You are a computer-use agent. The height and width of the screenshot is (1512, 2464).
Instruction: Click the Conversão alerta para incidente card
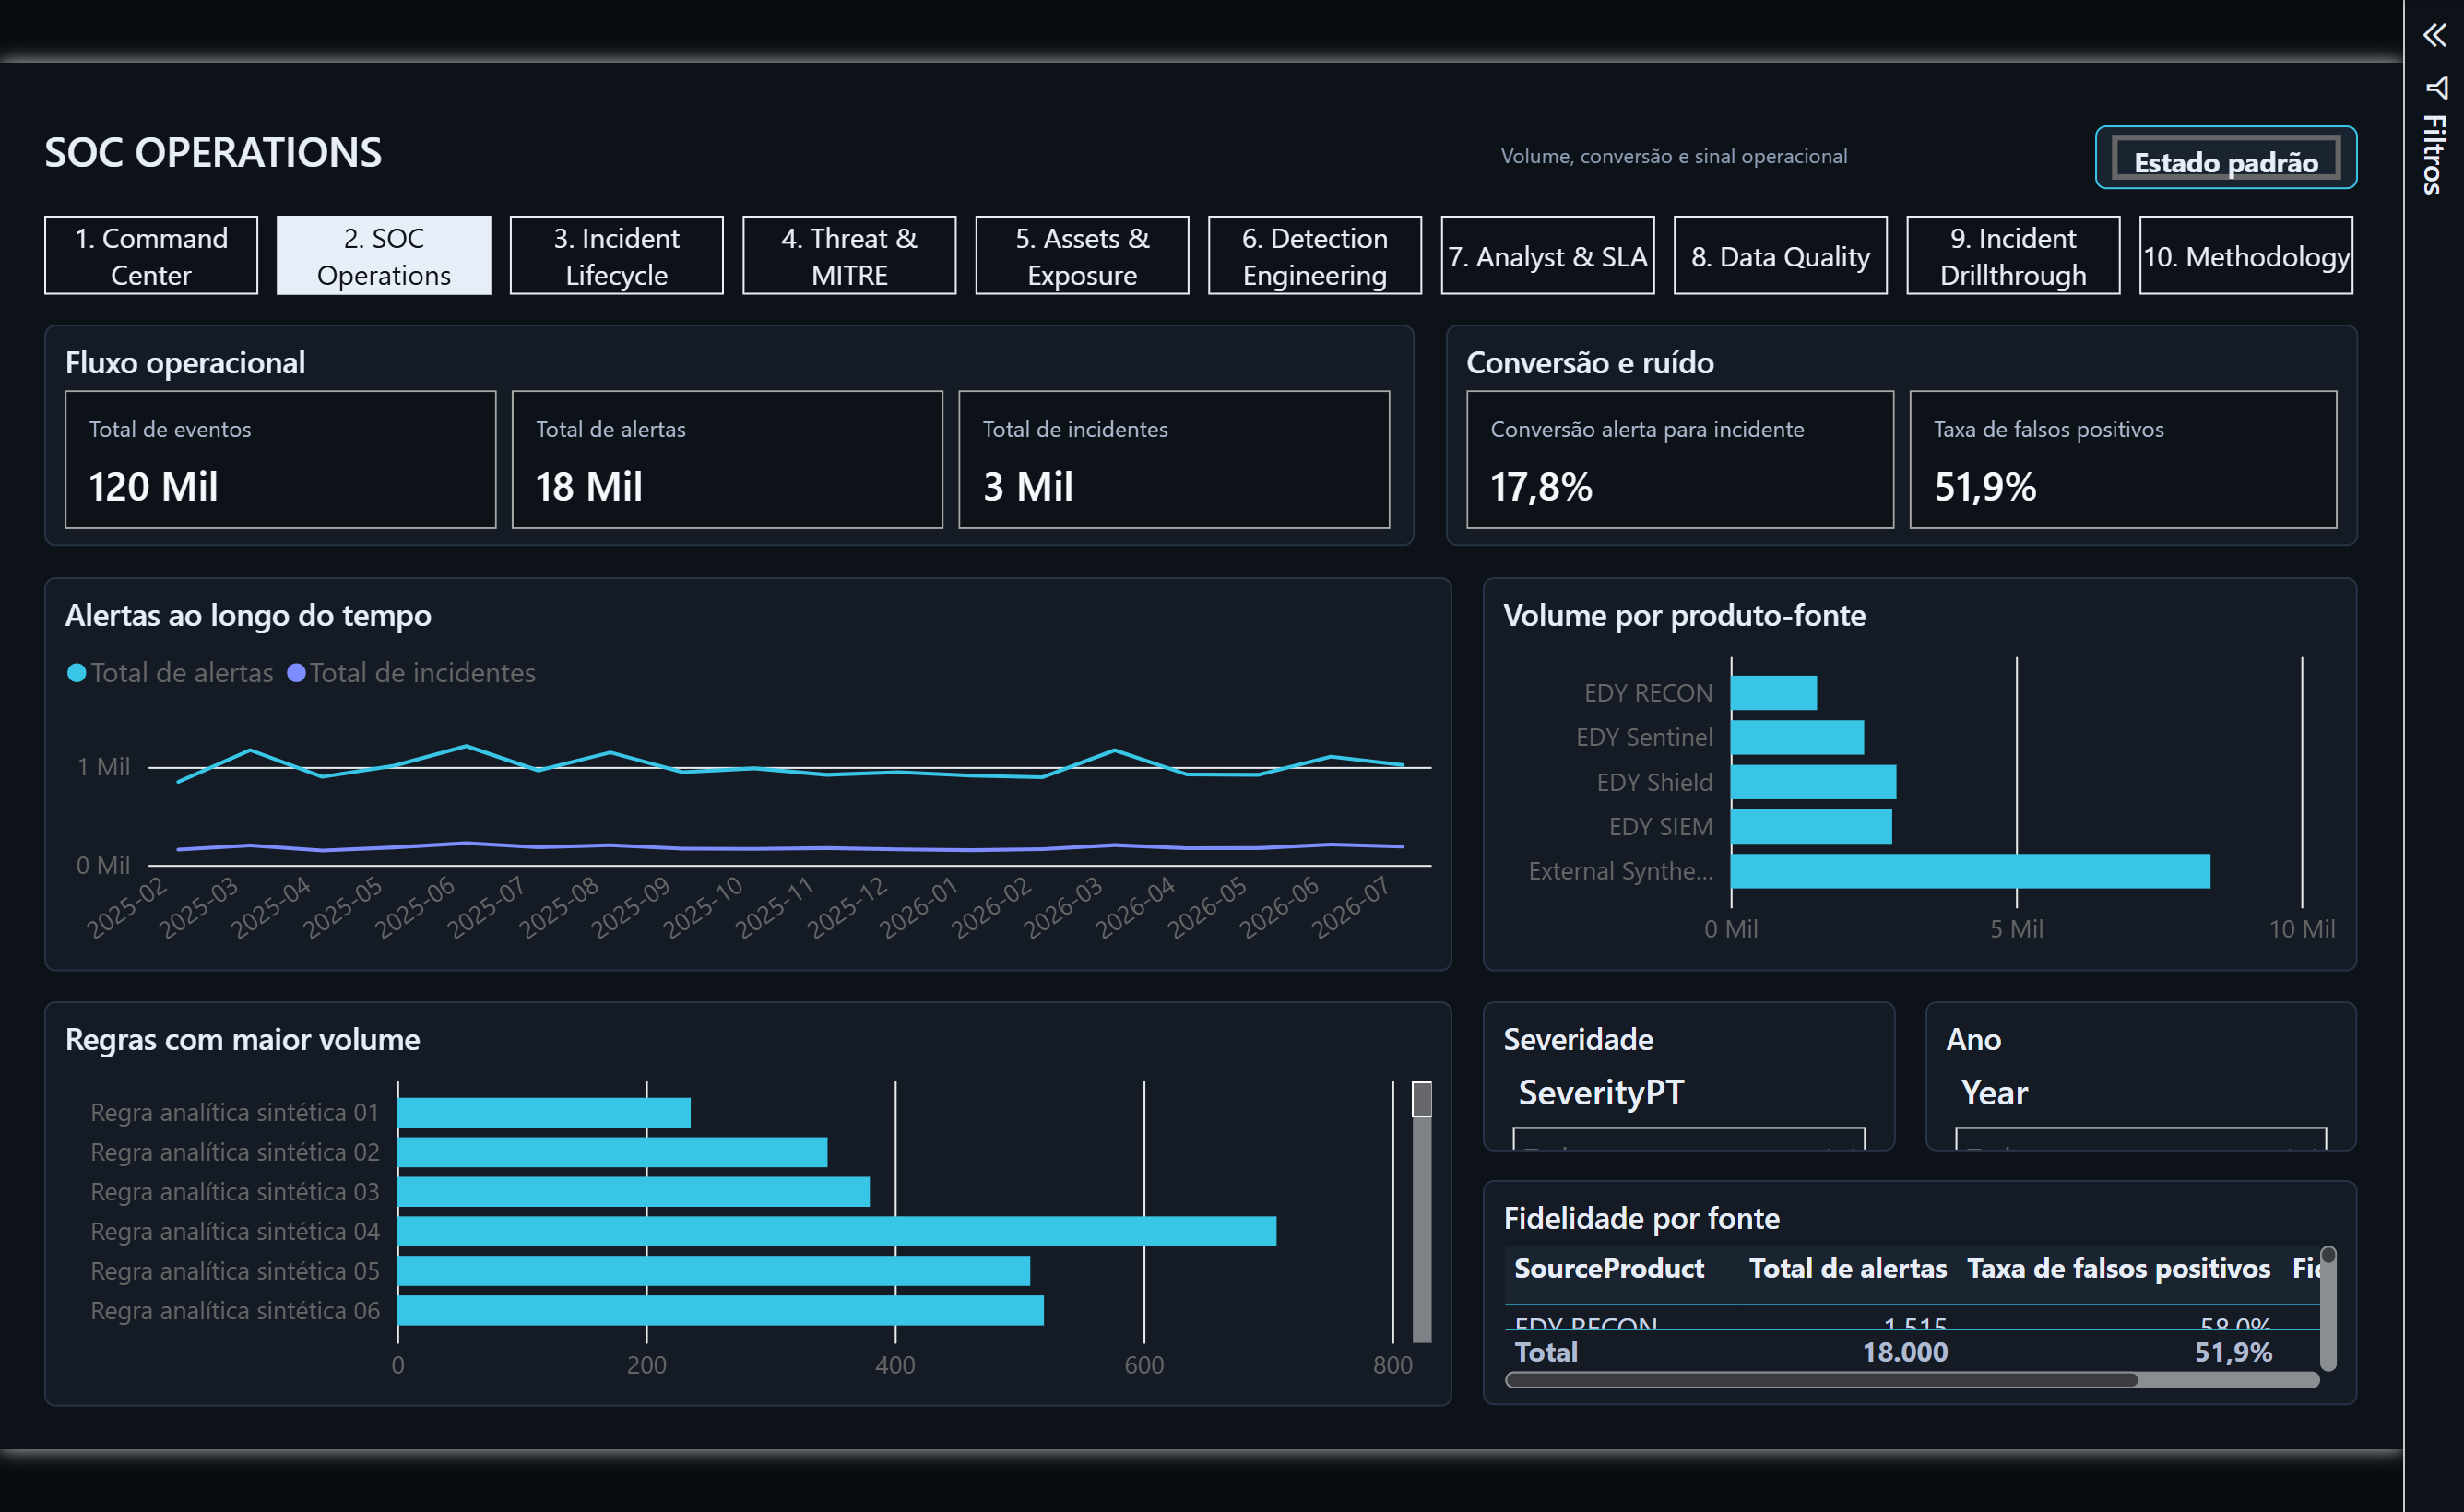[x=1680, y=459]
